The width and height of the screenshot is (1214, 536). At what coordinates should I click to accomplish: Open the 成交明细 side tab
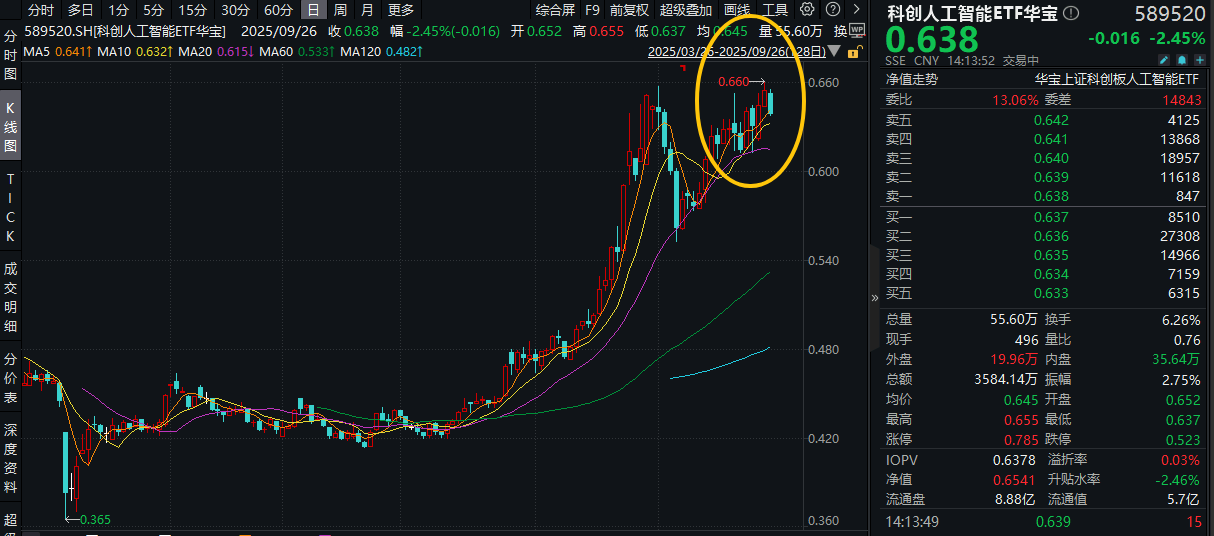[x=10, y=297]
